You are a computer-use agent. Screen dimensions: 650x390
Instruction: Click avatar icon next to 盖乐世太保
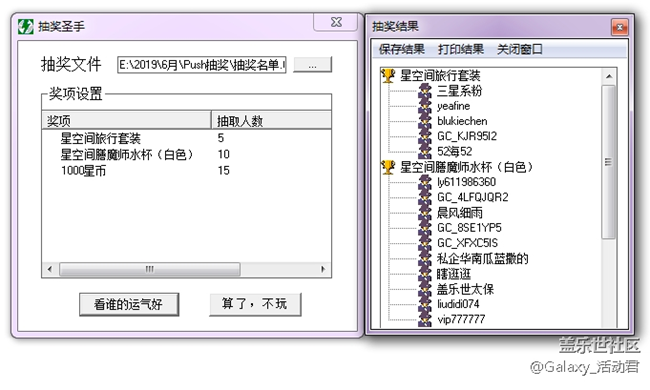[425, 289]
